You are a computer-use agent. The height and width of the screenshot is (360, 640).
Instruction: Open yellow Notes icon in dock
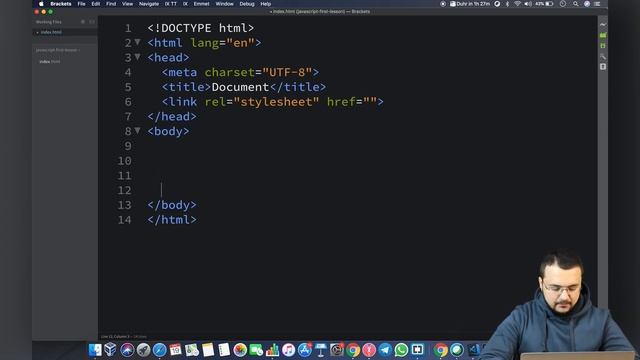208,350
